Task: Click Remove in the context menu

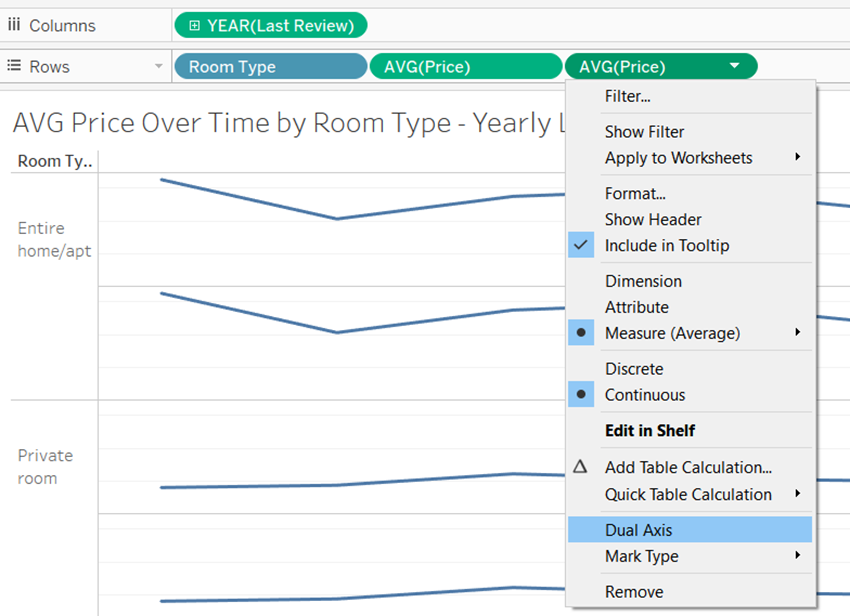Action: 633,592
